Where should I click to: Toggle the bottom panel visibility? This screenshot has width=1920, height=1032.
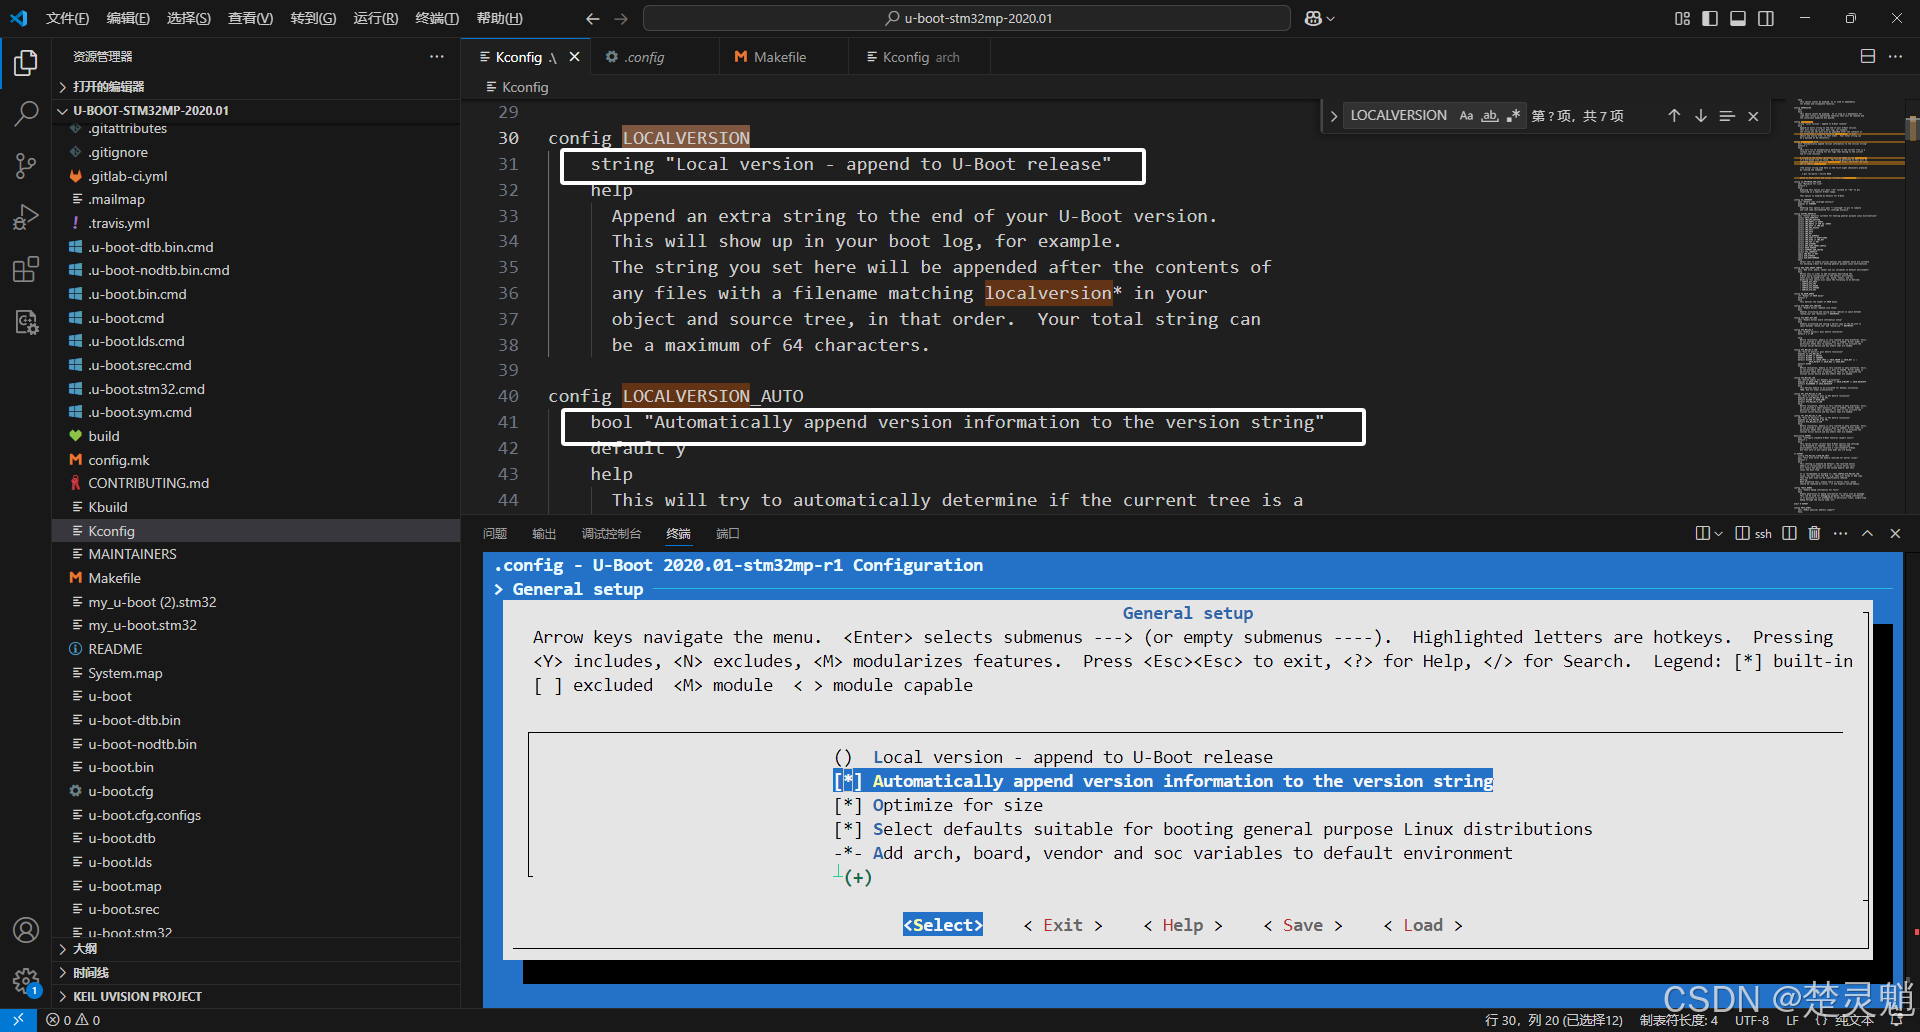tap(1738, 18)
